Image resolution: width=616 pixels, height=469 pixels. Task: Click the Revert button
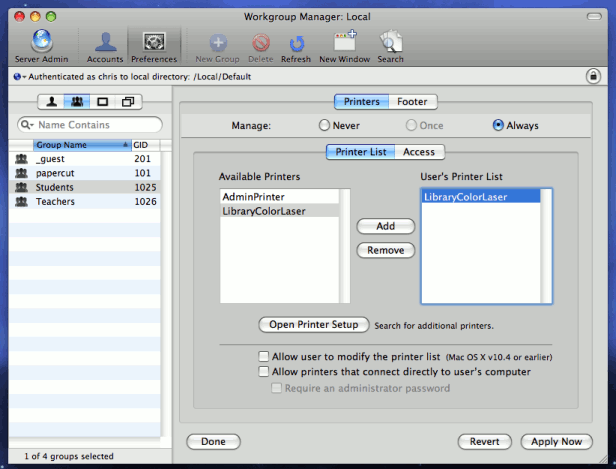pos(484,442)
